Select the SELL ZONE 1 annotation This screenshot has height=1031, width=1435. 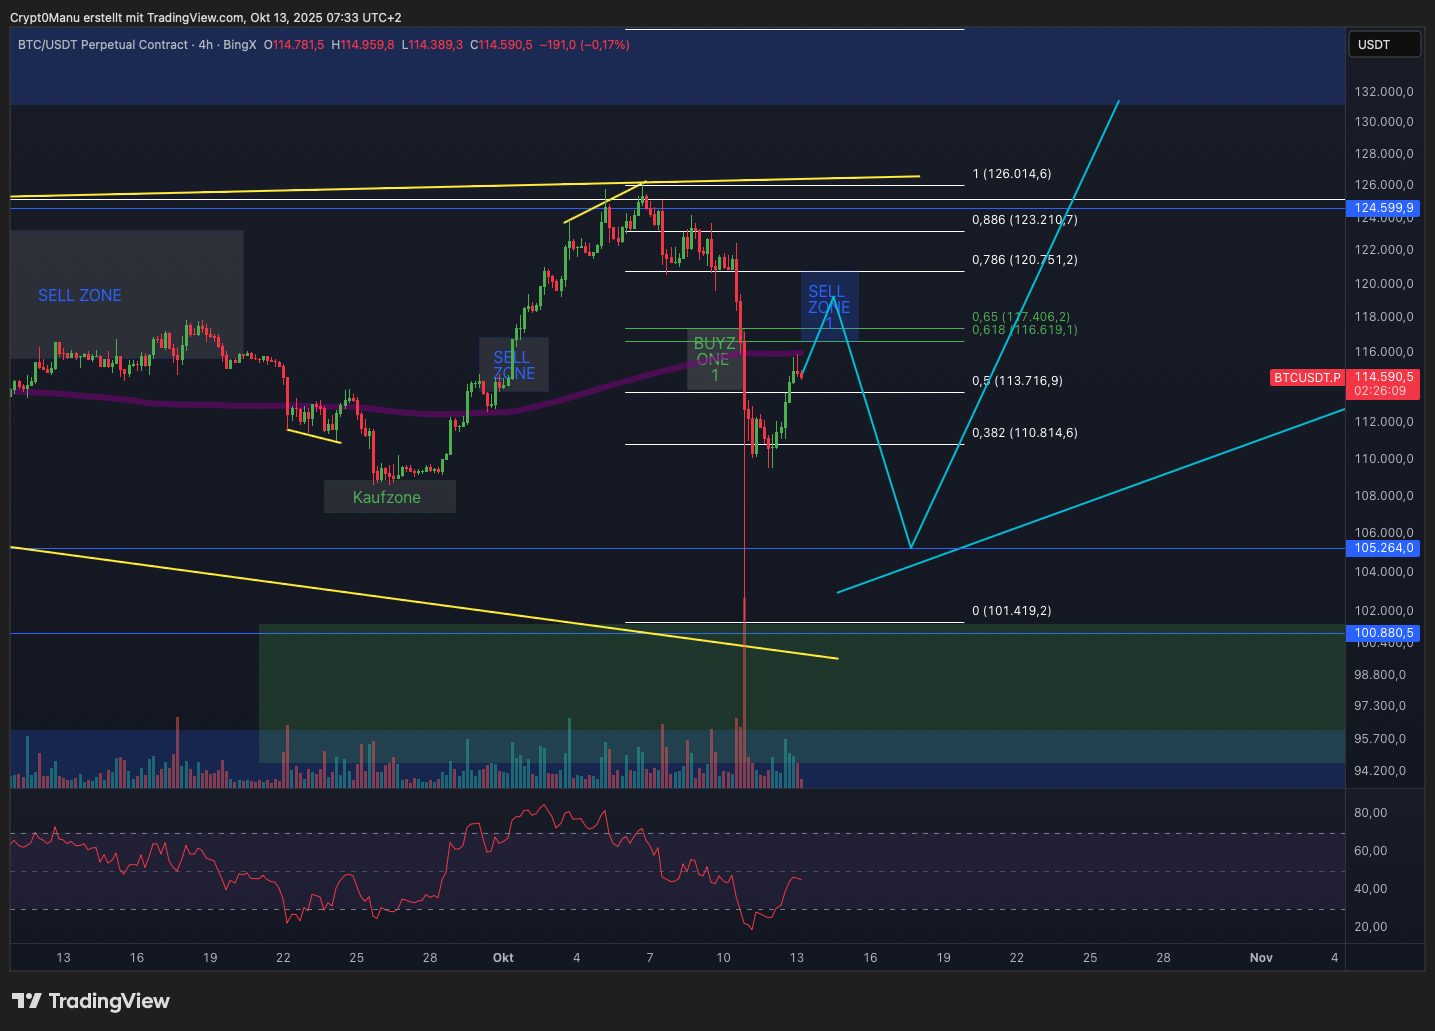829,305
